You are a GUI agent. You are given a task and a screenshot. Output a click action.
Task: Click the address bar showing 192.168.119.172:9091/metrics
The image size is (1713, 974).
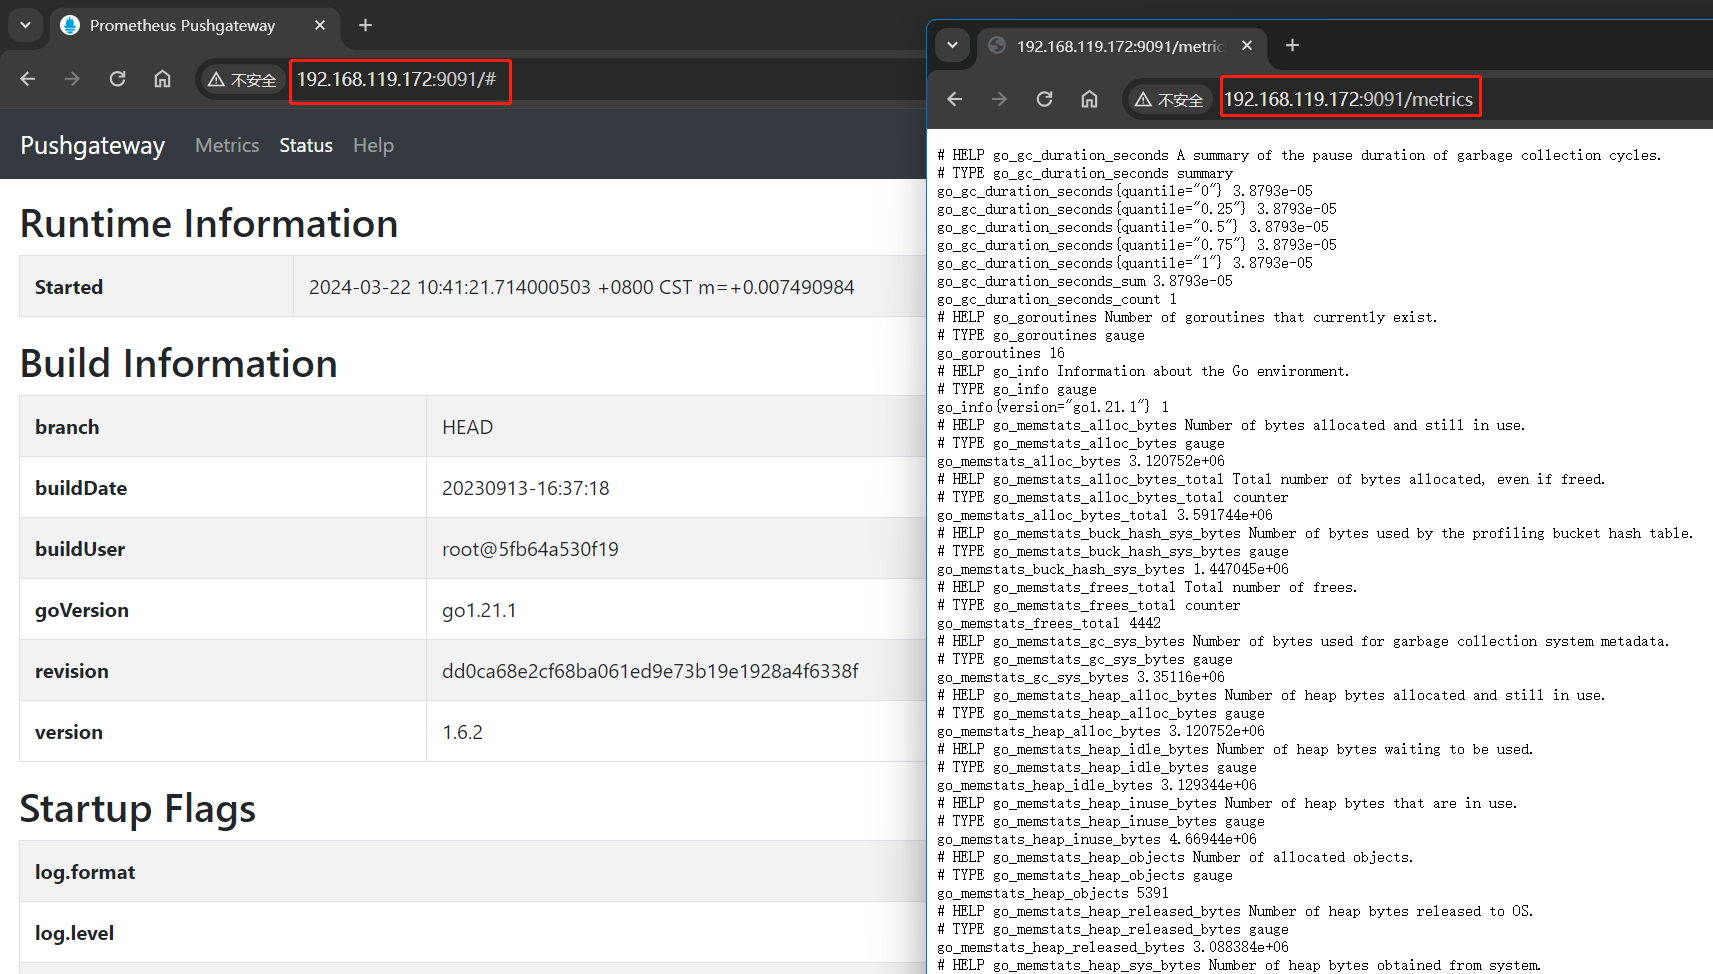[x=1349, y=99]
